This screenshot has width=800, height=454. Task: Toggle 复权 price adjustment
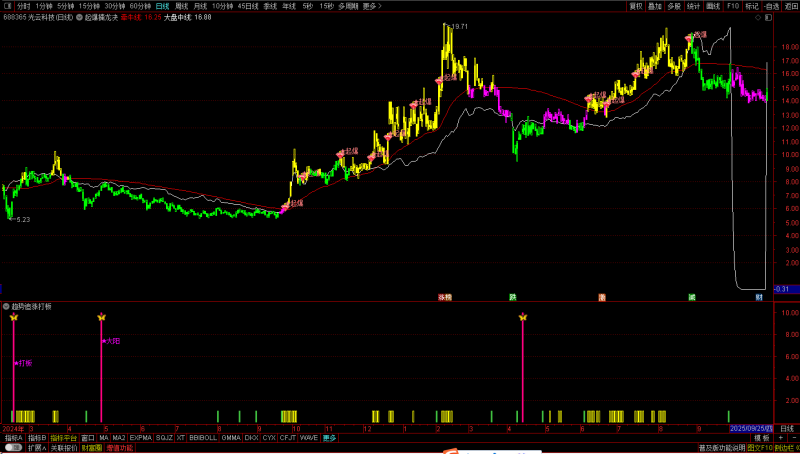[636, 5]
